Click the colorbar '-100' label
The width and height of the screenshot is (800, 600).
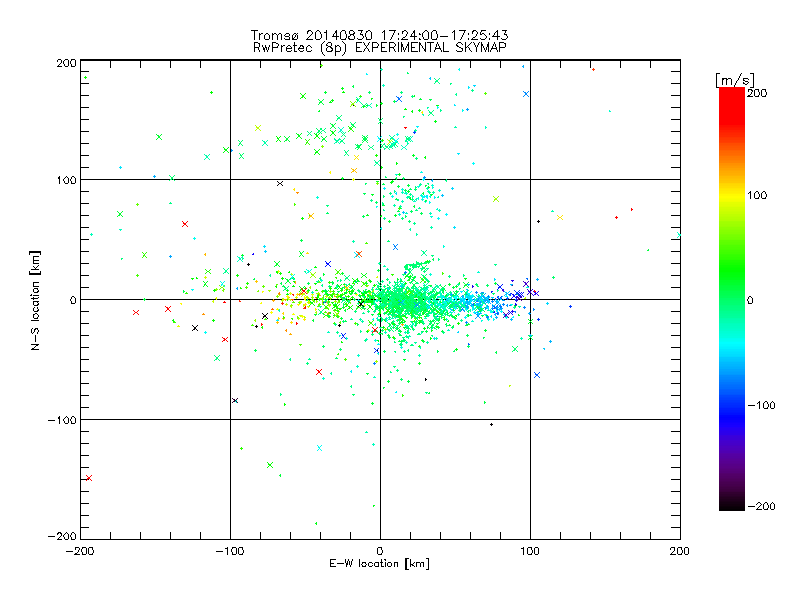(761, 405)
